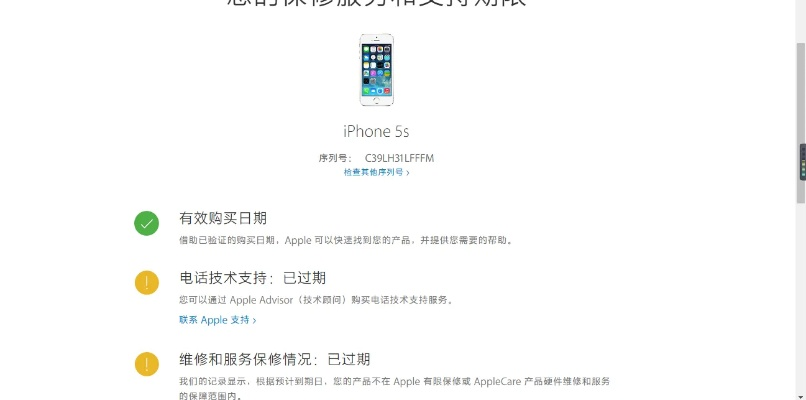The width and height of the screenshot is (806, 400).
Task: Click the vertical scrollbar thumb
Action: click(x=801, y=123)
